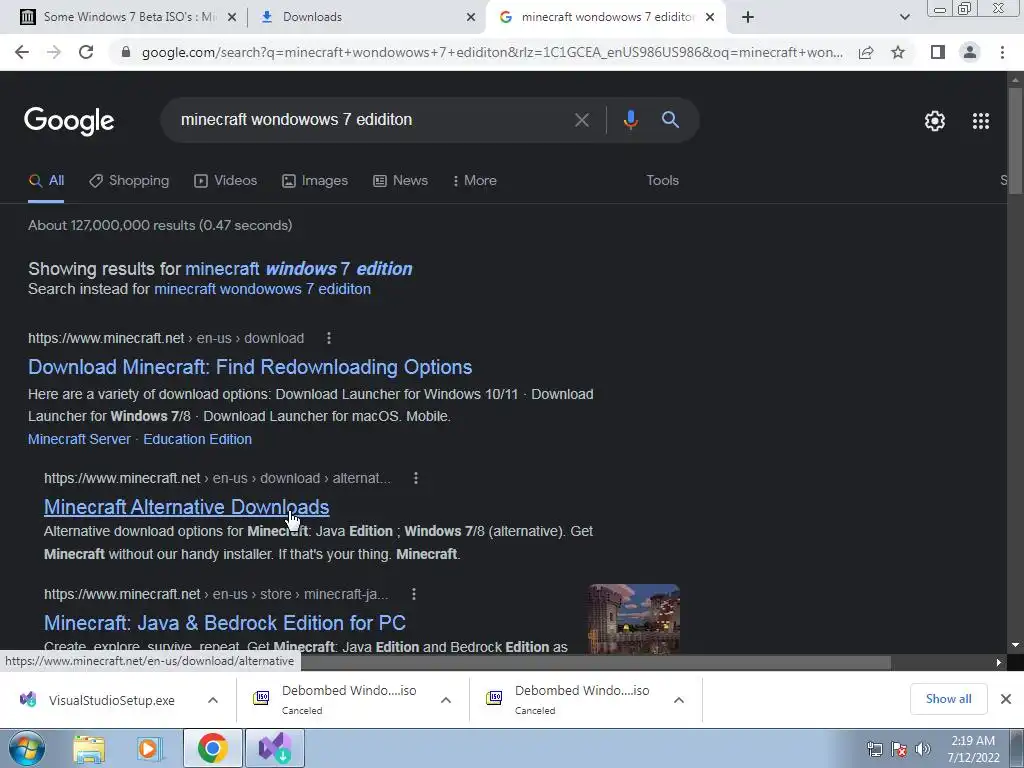Open Minecraft: Java & Bedrock Edition for PC
Image resolution: width=1024 pixels, height=768 pixels.
(225, 623)
